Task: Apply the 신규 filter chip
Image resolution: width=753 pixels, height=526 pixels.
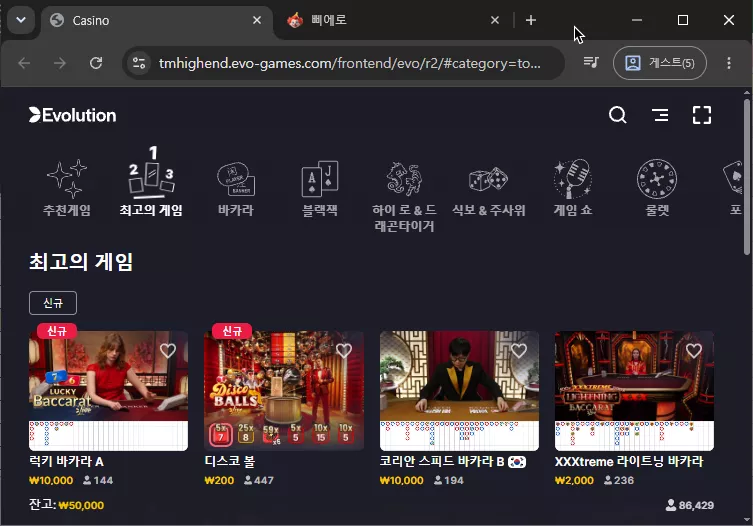Action: 53,303
